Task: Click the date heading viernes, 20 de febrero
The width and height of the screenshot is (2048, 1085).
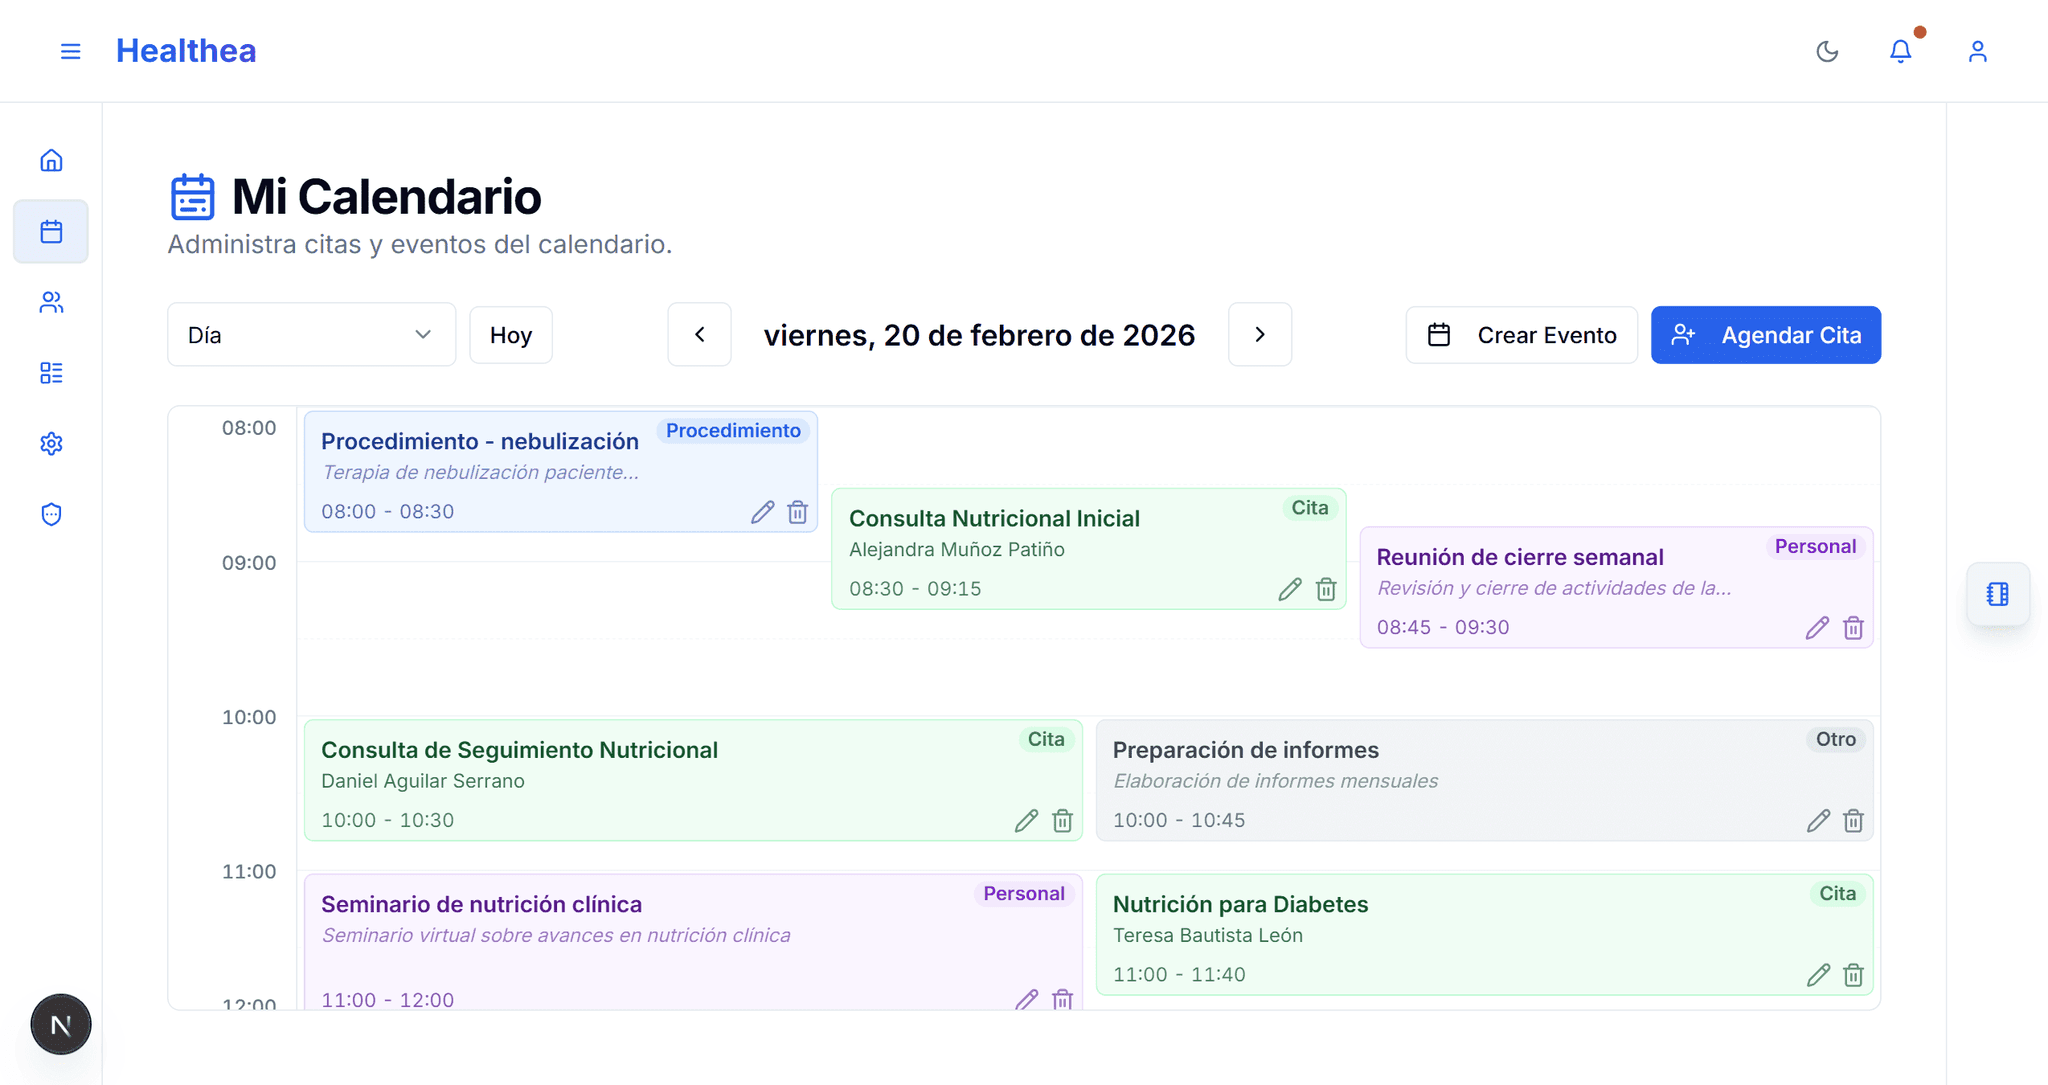Action: pos(979,335)
